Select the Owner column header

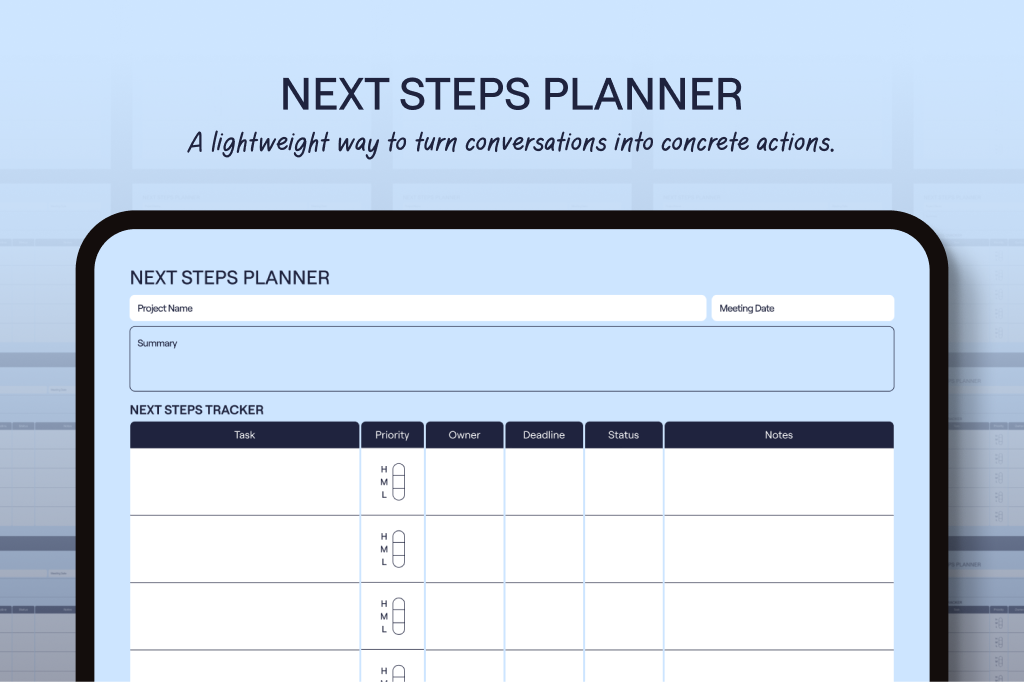(x=464, y=435)
